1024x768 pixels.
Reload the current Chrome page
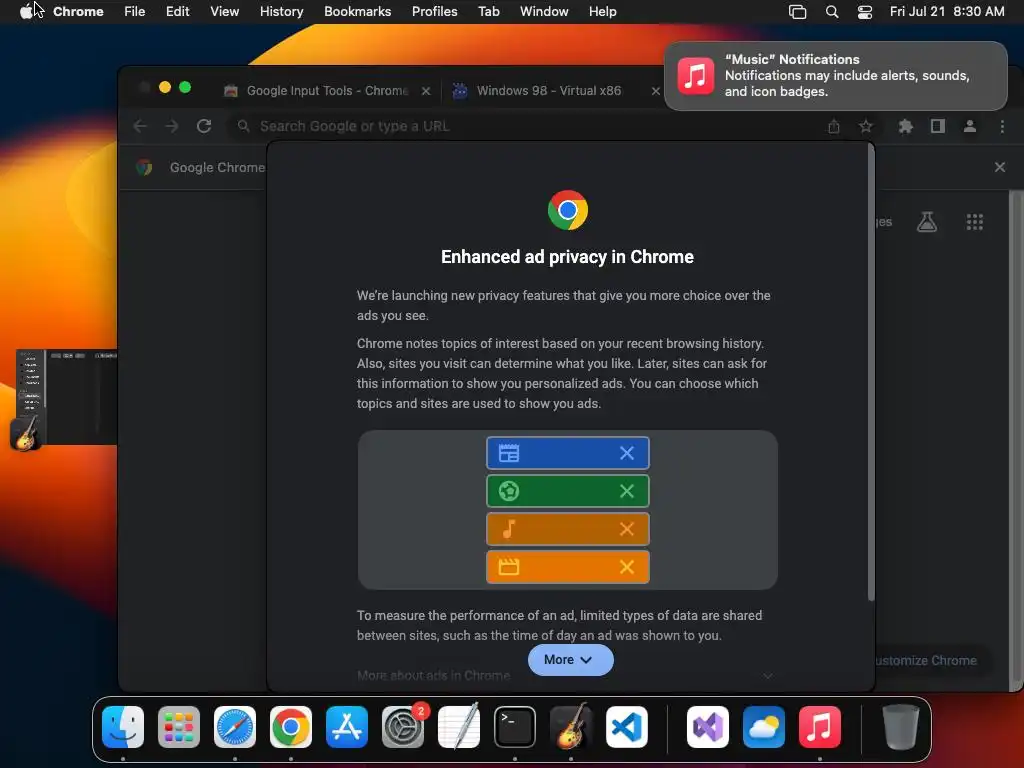[x=204, y=126]
